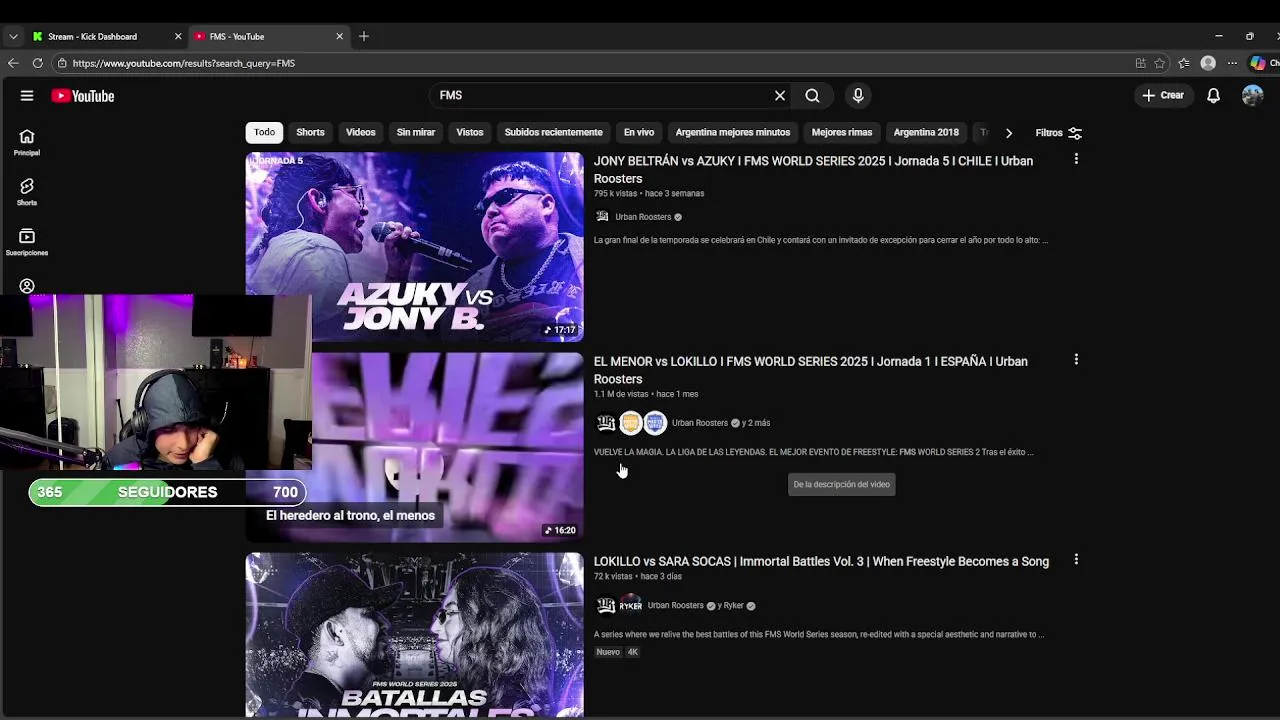
Task: Open the browser three-dot settings menu
Action: 1232,63
